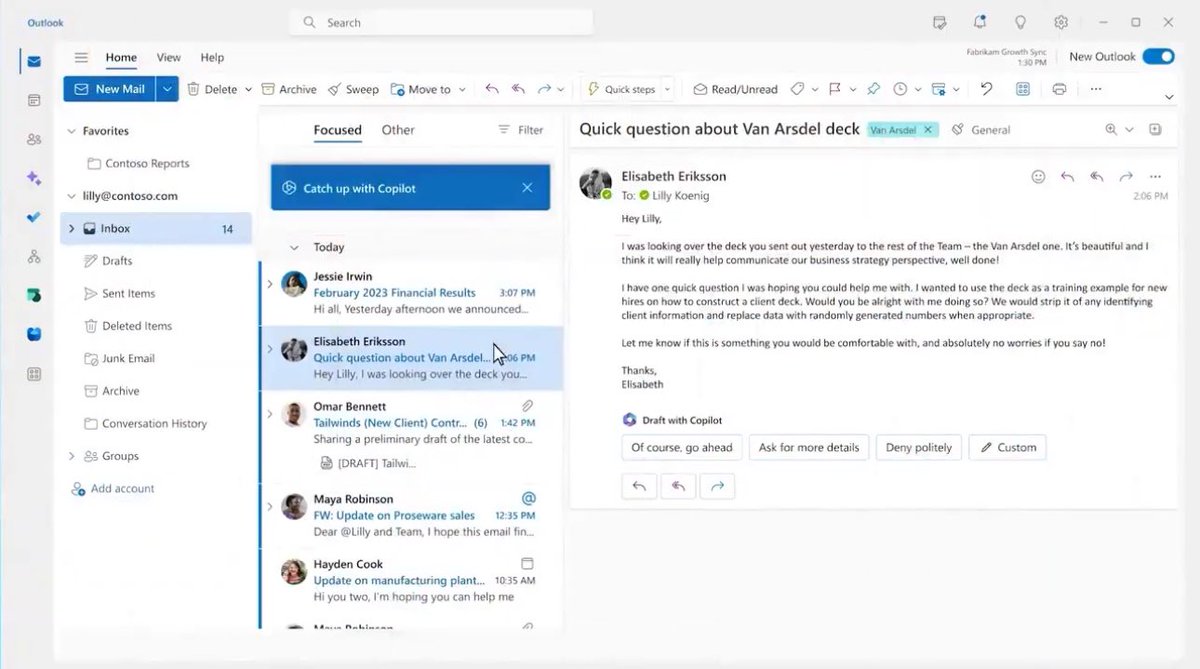Screen dimensions: 1200x669
Task: Open the Org Explorer icon in sidebar
Action: click(34, 257)
